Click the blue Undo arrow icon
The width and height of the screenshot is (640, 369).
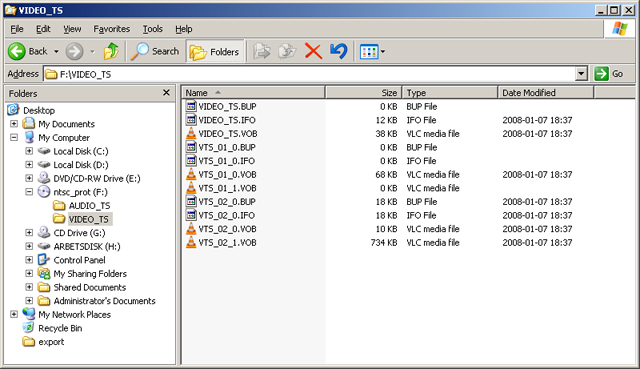pos(339,51)
